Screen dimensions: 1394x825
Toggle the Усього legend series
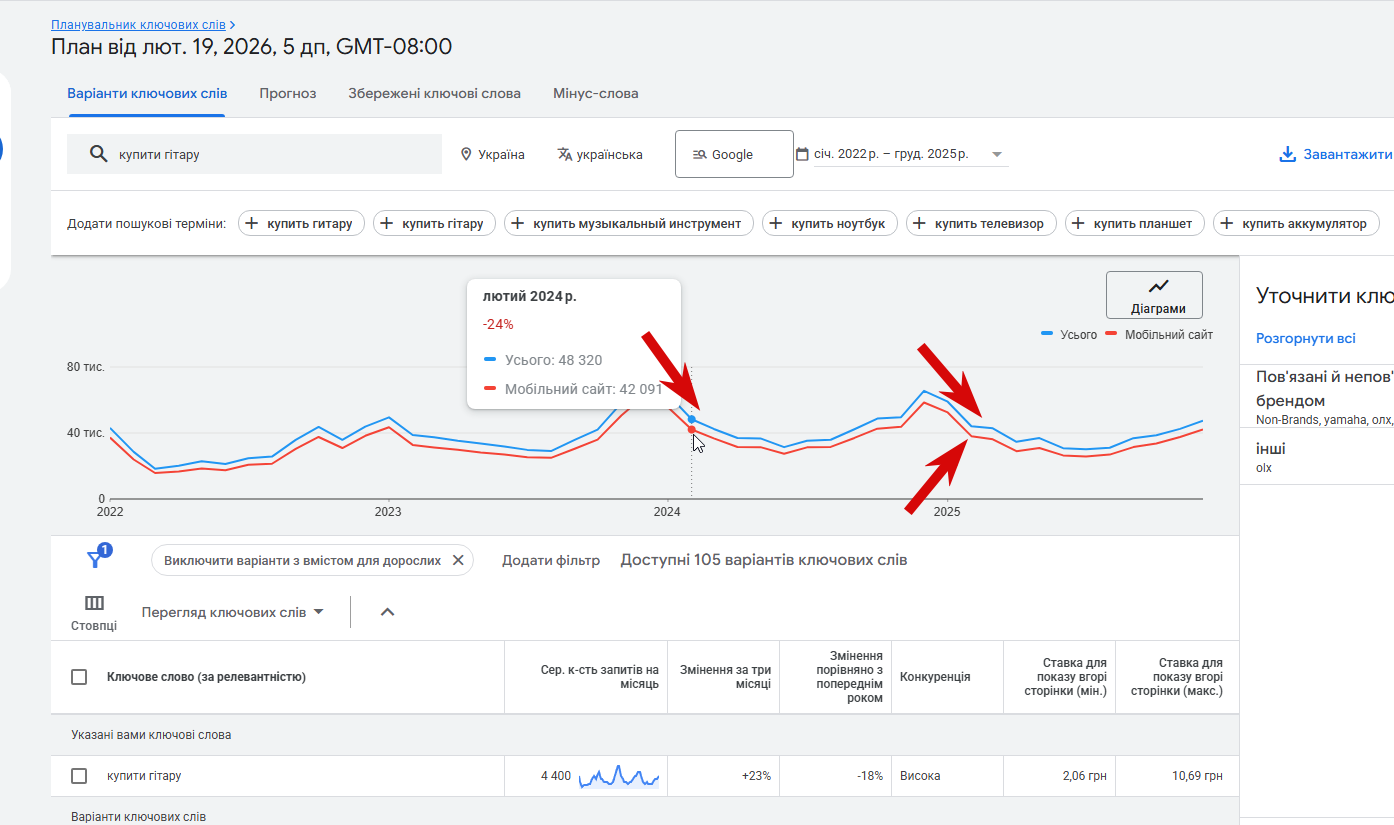pos(1069,335)
